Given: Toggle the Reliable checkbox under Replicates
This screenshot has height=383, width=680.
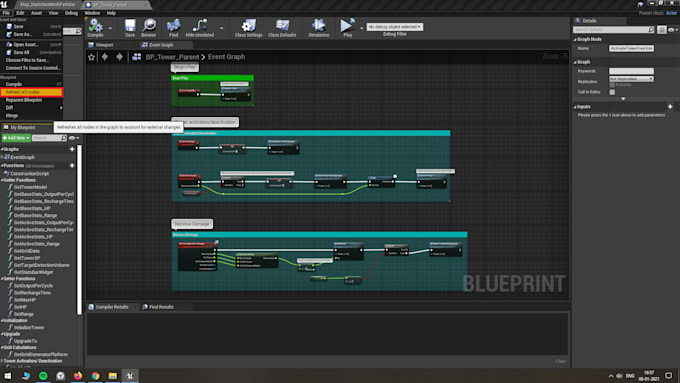Looking at the screenshot, I should [612, 85].
